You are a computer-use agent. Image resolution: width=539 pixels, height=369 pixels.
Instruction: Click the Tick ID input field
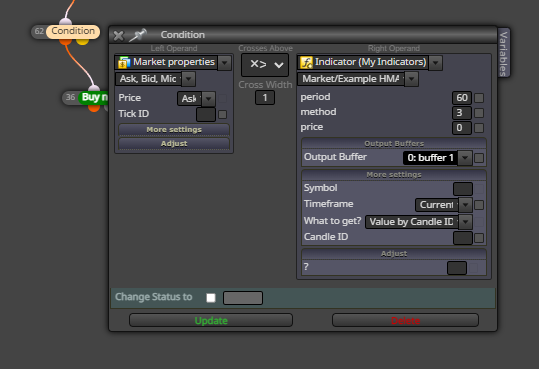point(206,114)
